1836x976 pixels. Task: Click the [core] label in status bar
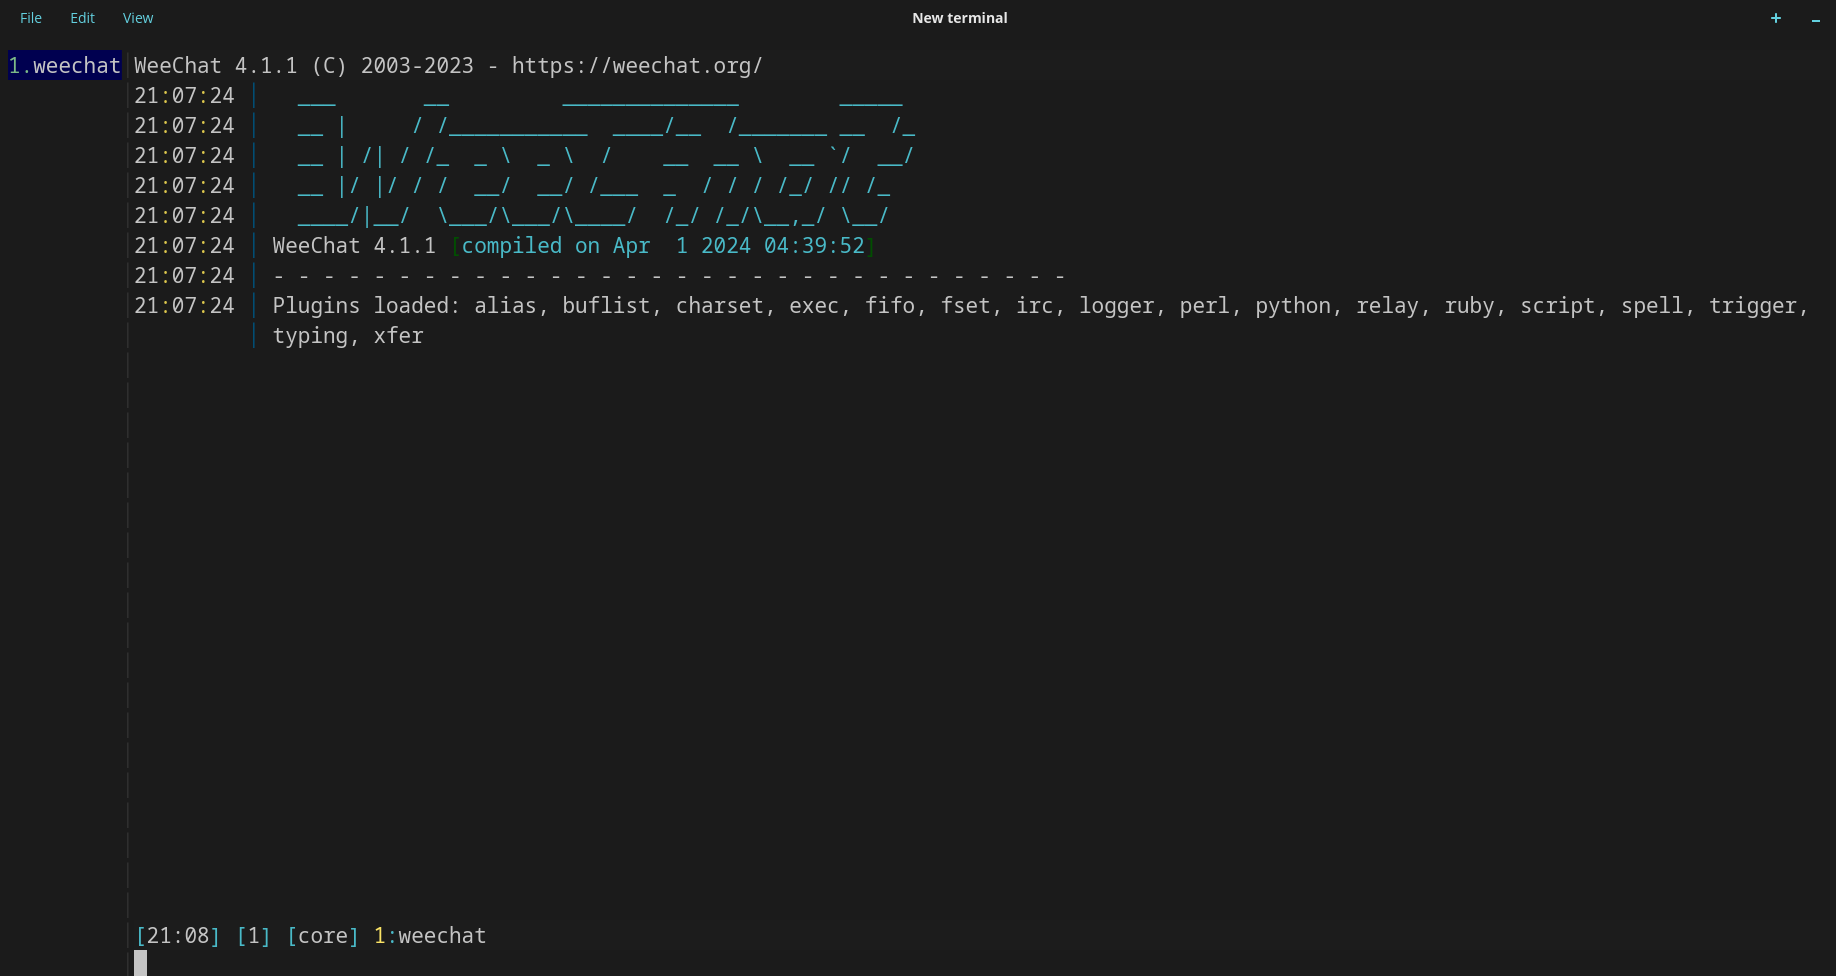coord(321,935)
